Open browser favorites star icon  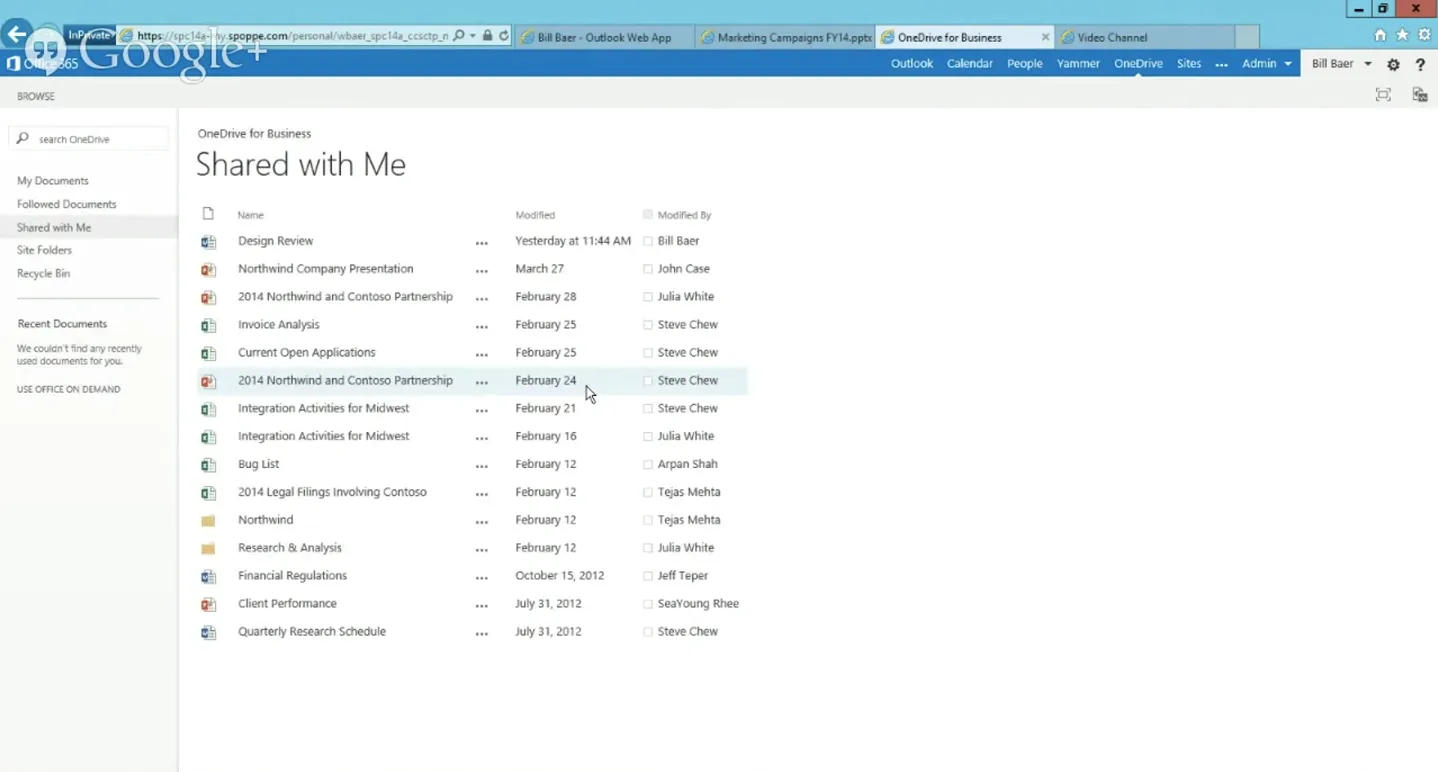1402,35
